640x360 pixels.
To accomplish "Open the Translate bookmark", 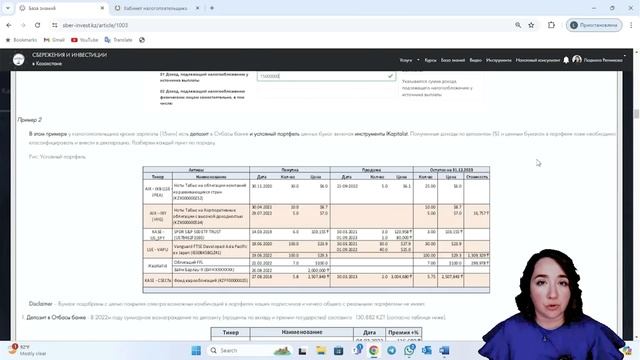I will [119, 40].
